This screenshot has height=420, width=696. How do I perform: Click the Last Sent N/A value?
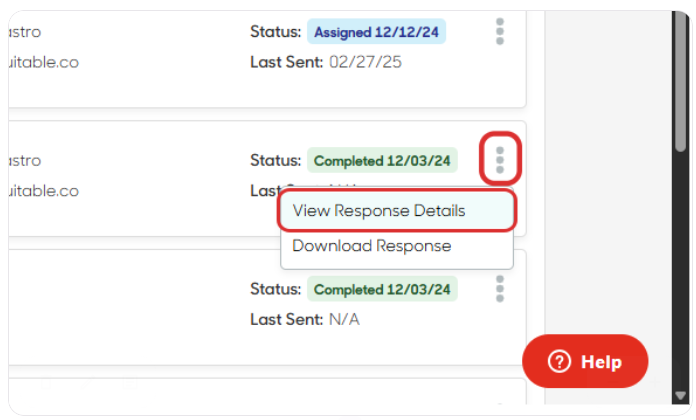(x=344, y=319)
